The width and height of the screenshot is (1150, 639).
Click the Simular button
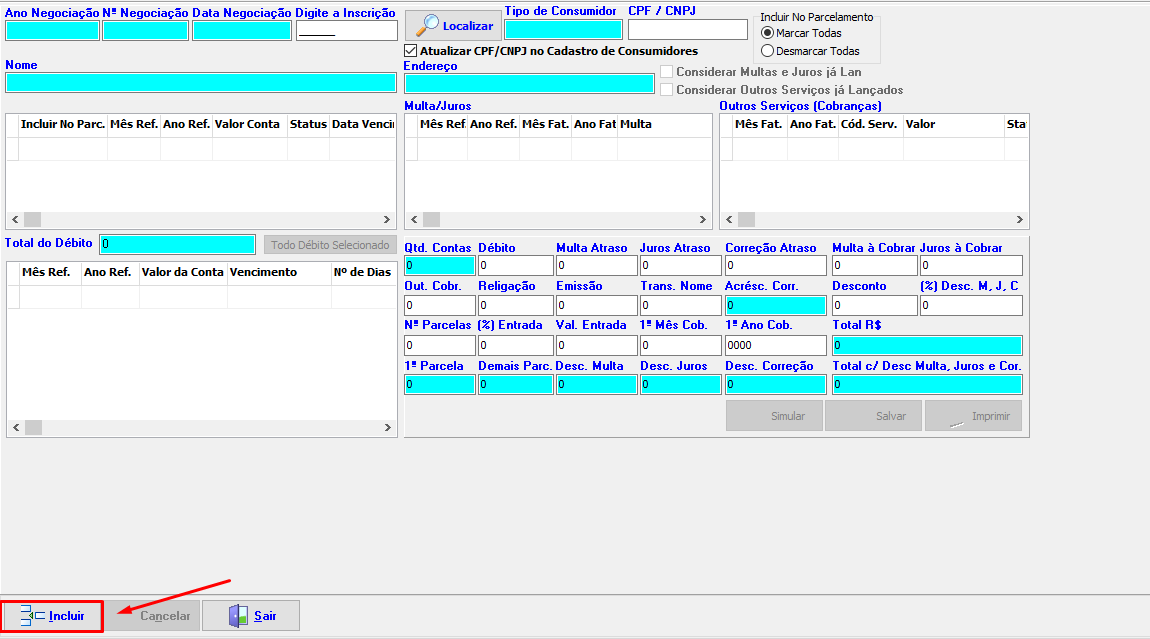click(x=774, y=416)
